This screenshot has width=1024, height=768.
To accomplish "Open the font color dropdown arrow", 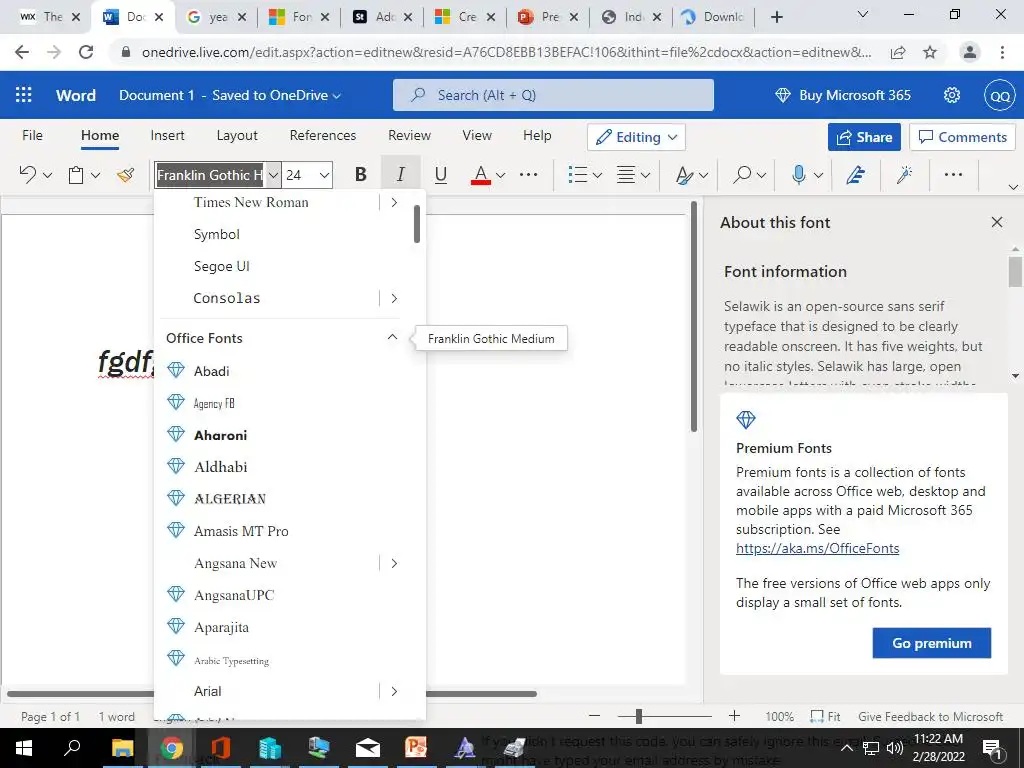I will coord(500,175).
